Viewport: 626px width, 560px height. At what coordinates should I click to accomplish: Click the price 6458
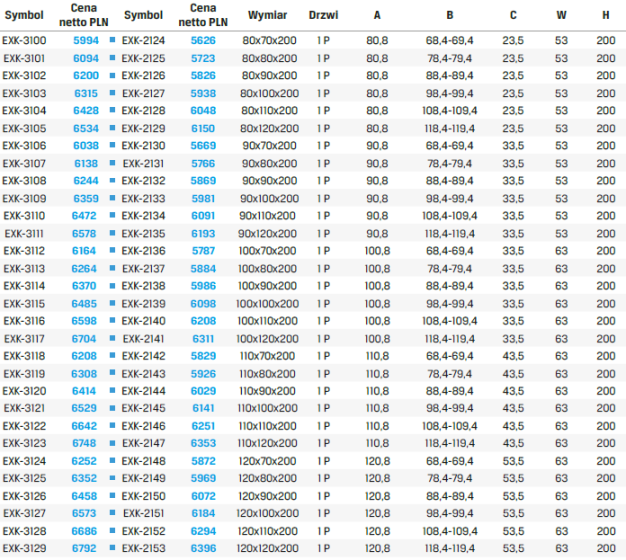point(84,497)
